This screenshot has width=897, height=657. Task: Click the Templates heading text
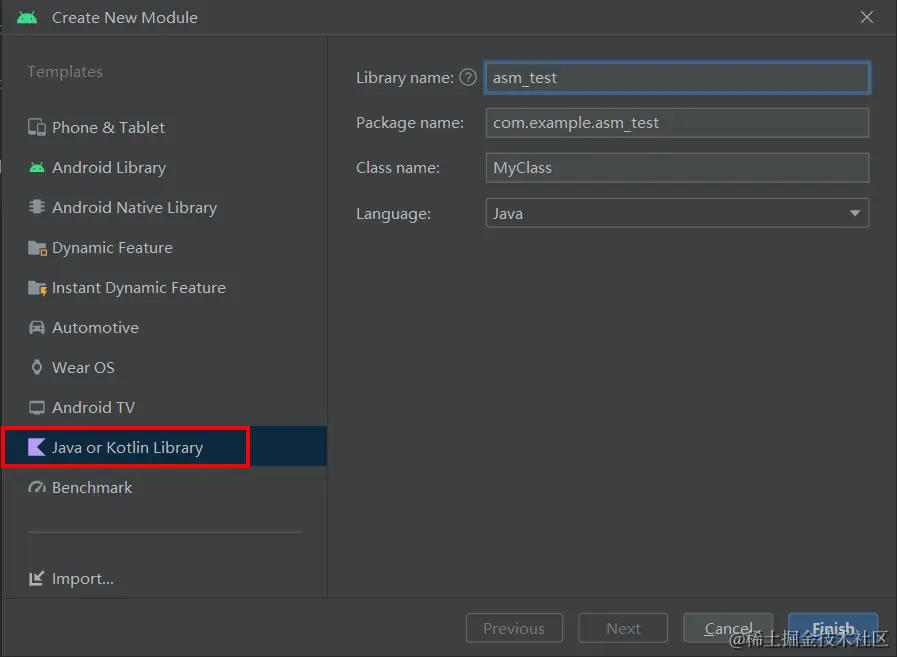tap(65, 72)
